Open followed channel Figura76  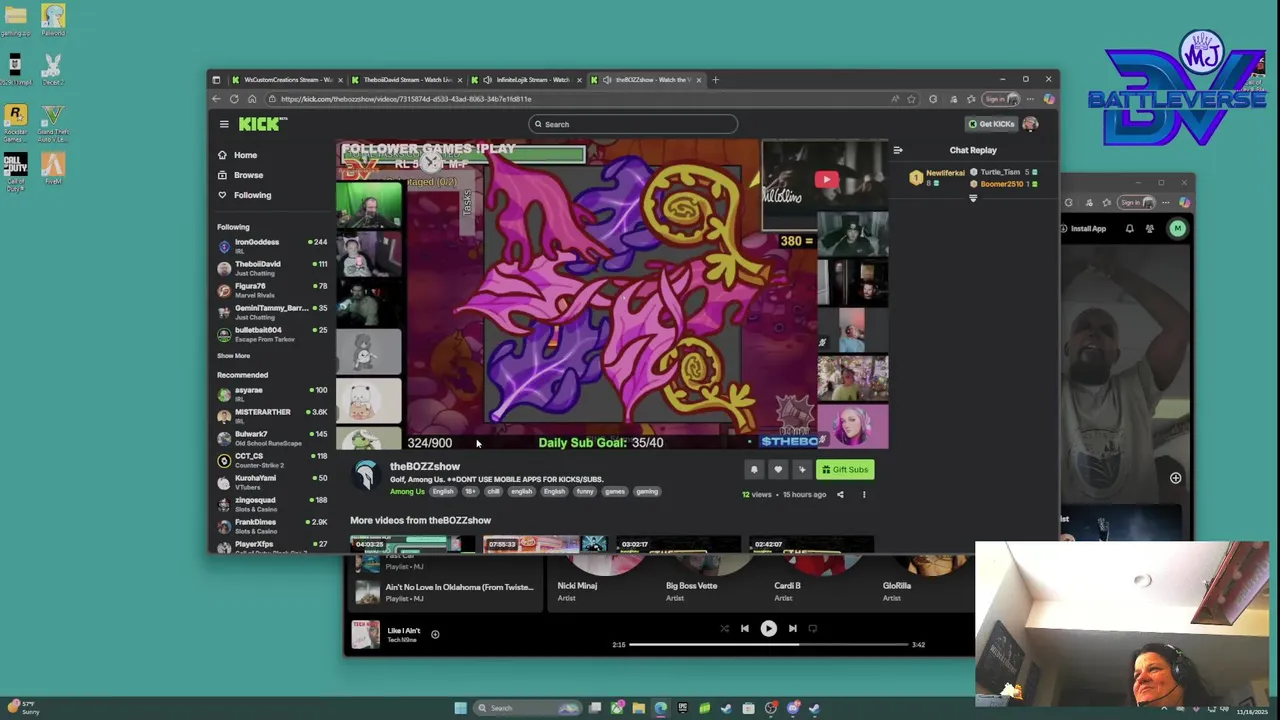pos(272,289)
